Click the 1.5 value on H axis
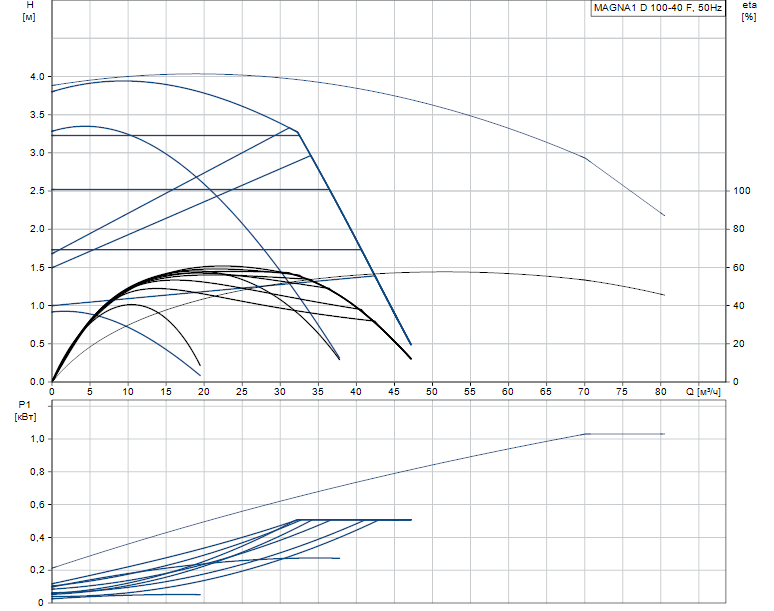The height and width of the screenshot is (611, 774). click(37, 267)
